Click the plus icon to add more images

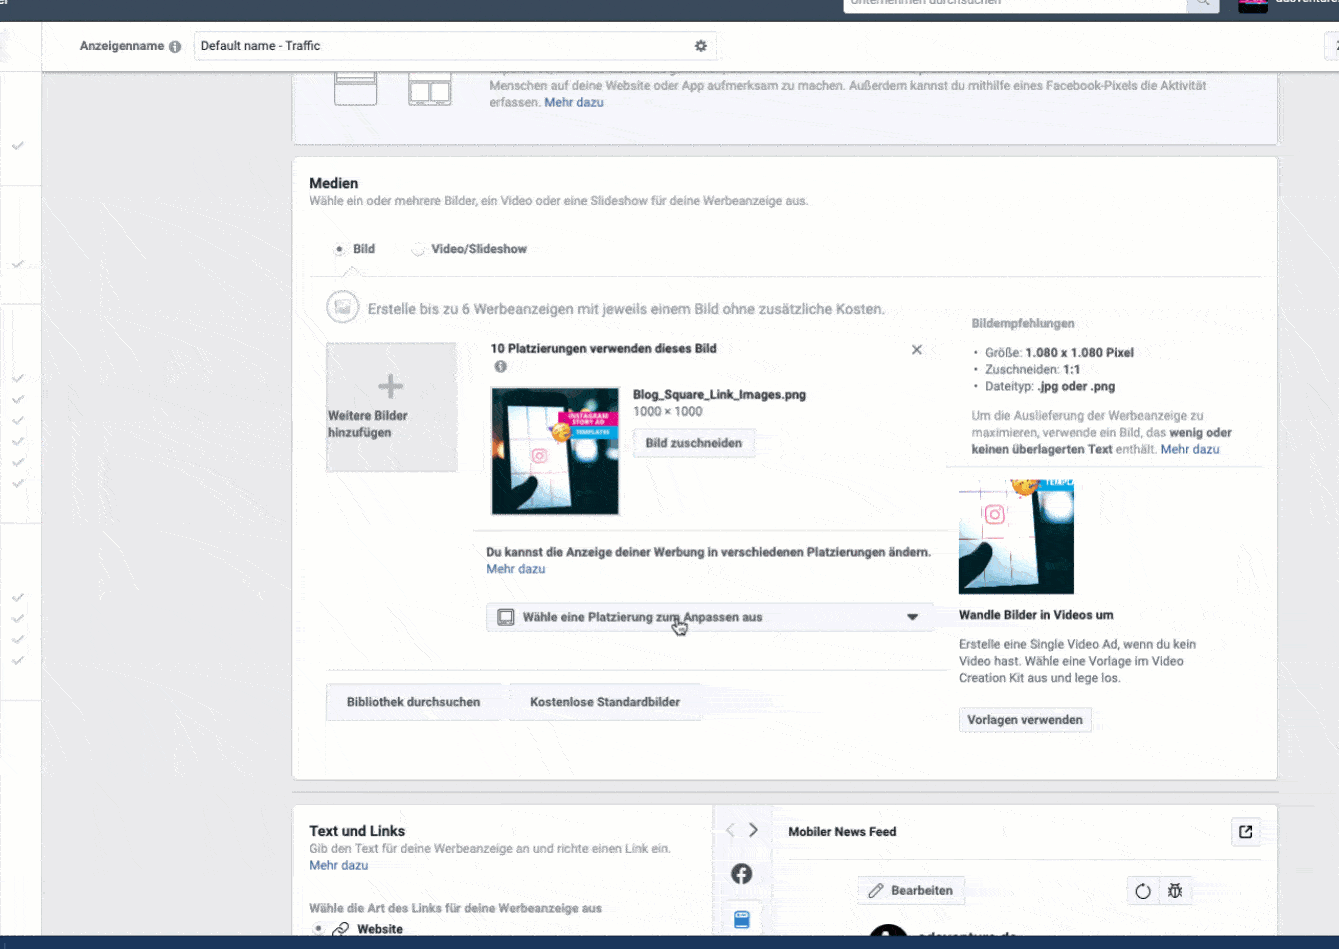(390, 386)
